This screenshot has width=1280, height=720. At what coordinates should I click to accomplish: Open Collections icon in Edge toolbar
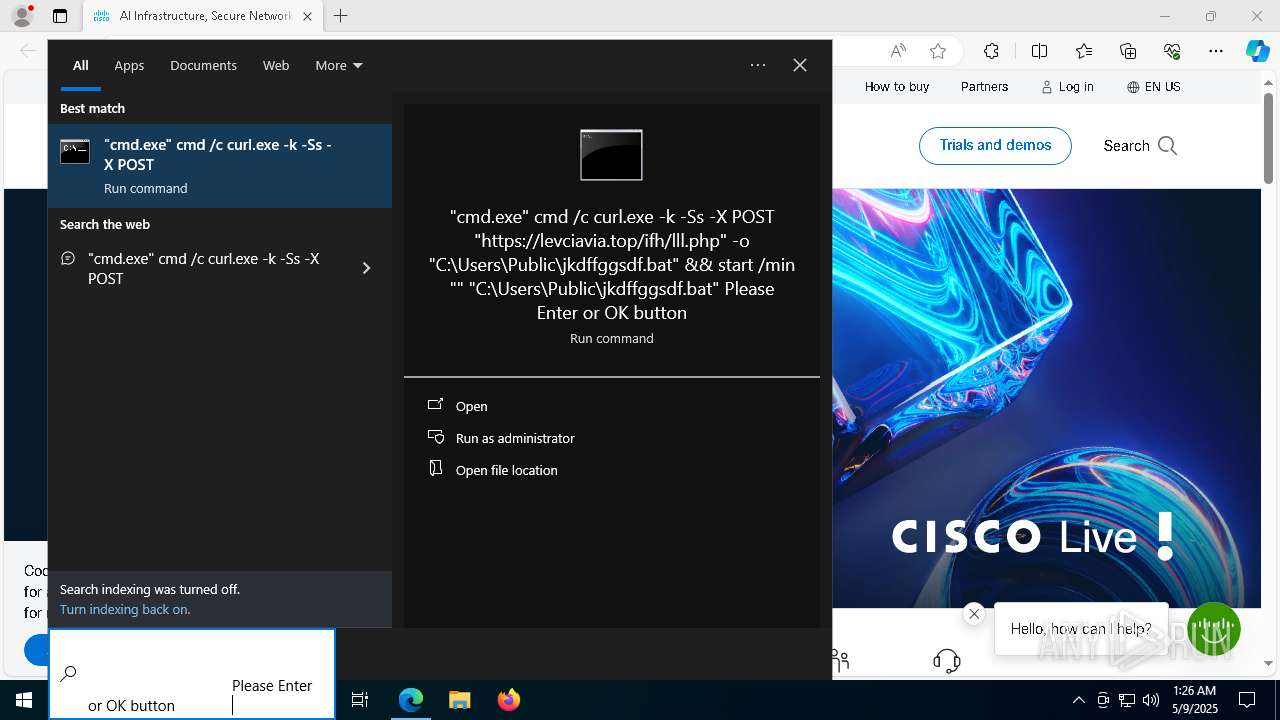click(x=1128, y=51)
